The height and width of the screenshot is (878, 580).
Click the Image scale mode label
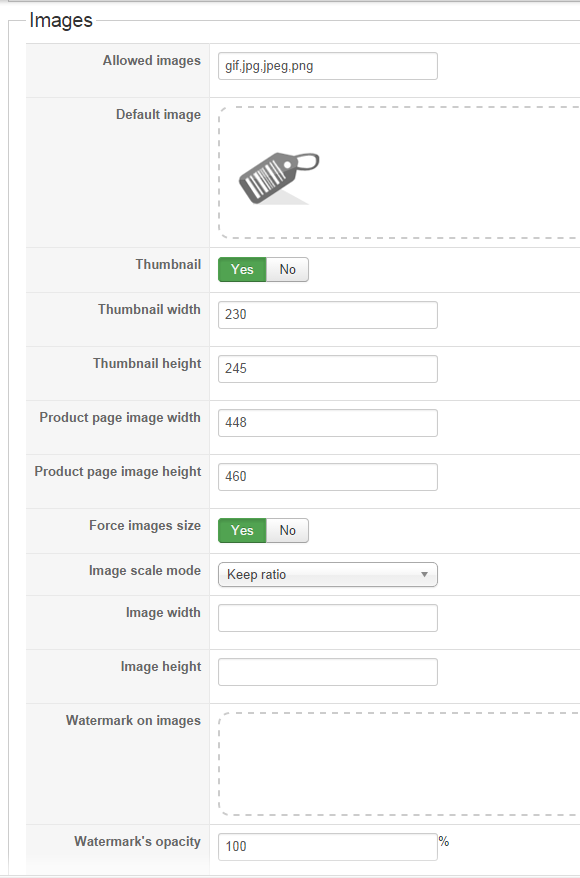point(144,571)
